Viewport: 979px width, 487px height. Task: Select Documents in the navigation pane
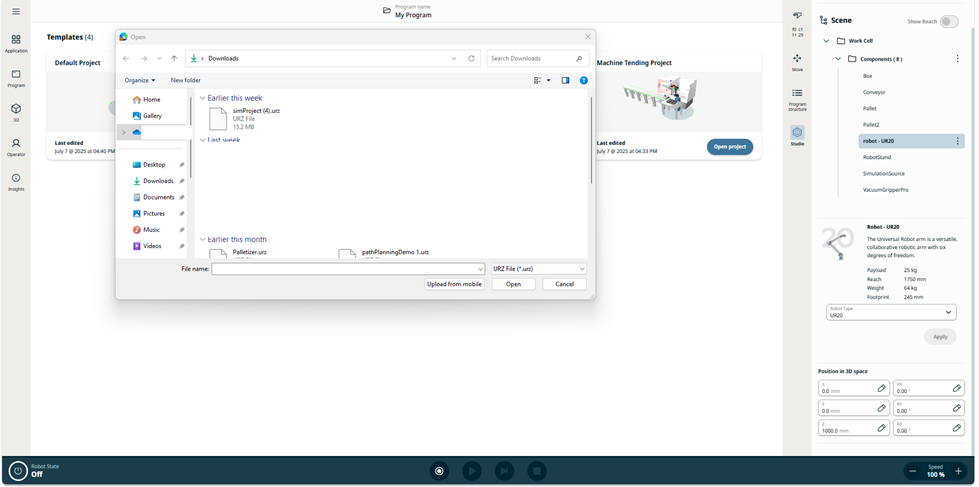[x=158, y=197]
